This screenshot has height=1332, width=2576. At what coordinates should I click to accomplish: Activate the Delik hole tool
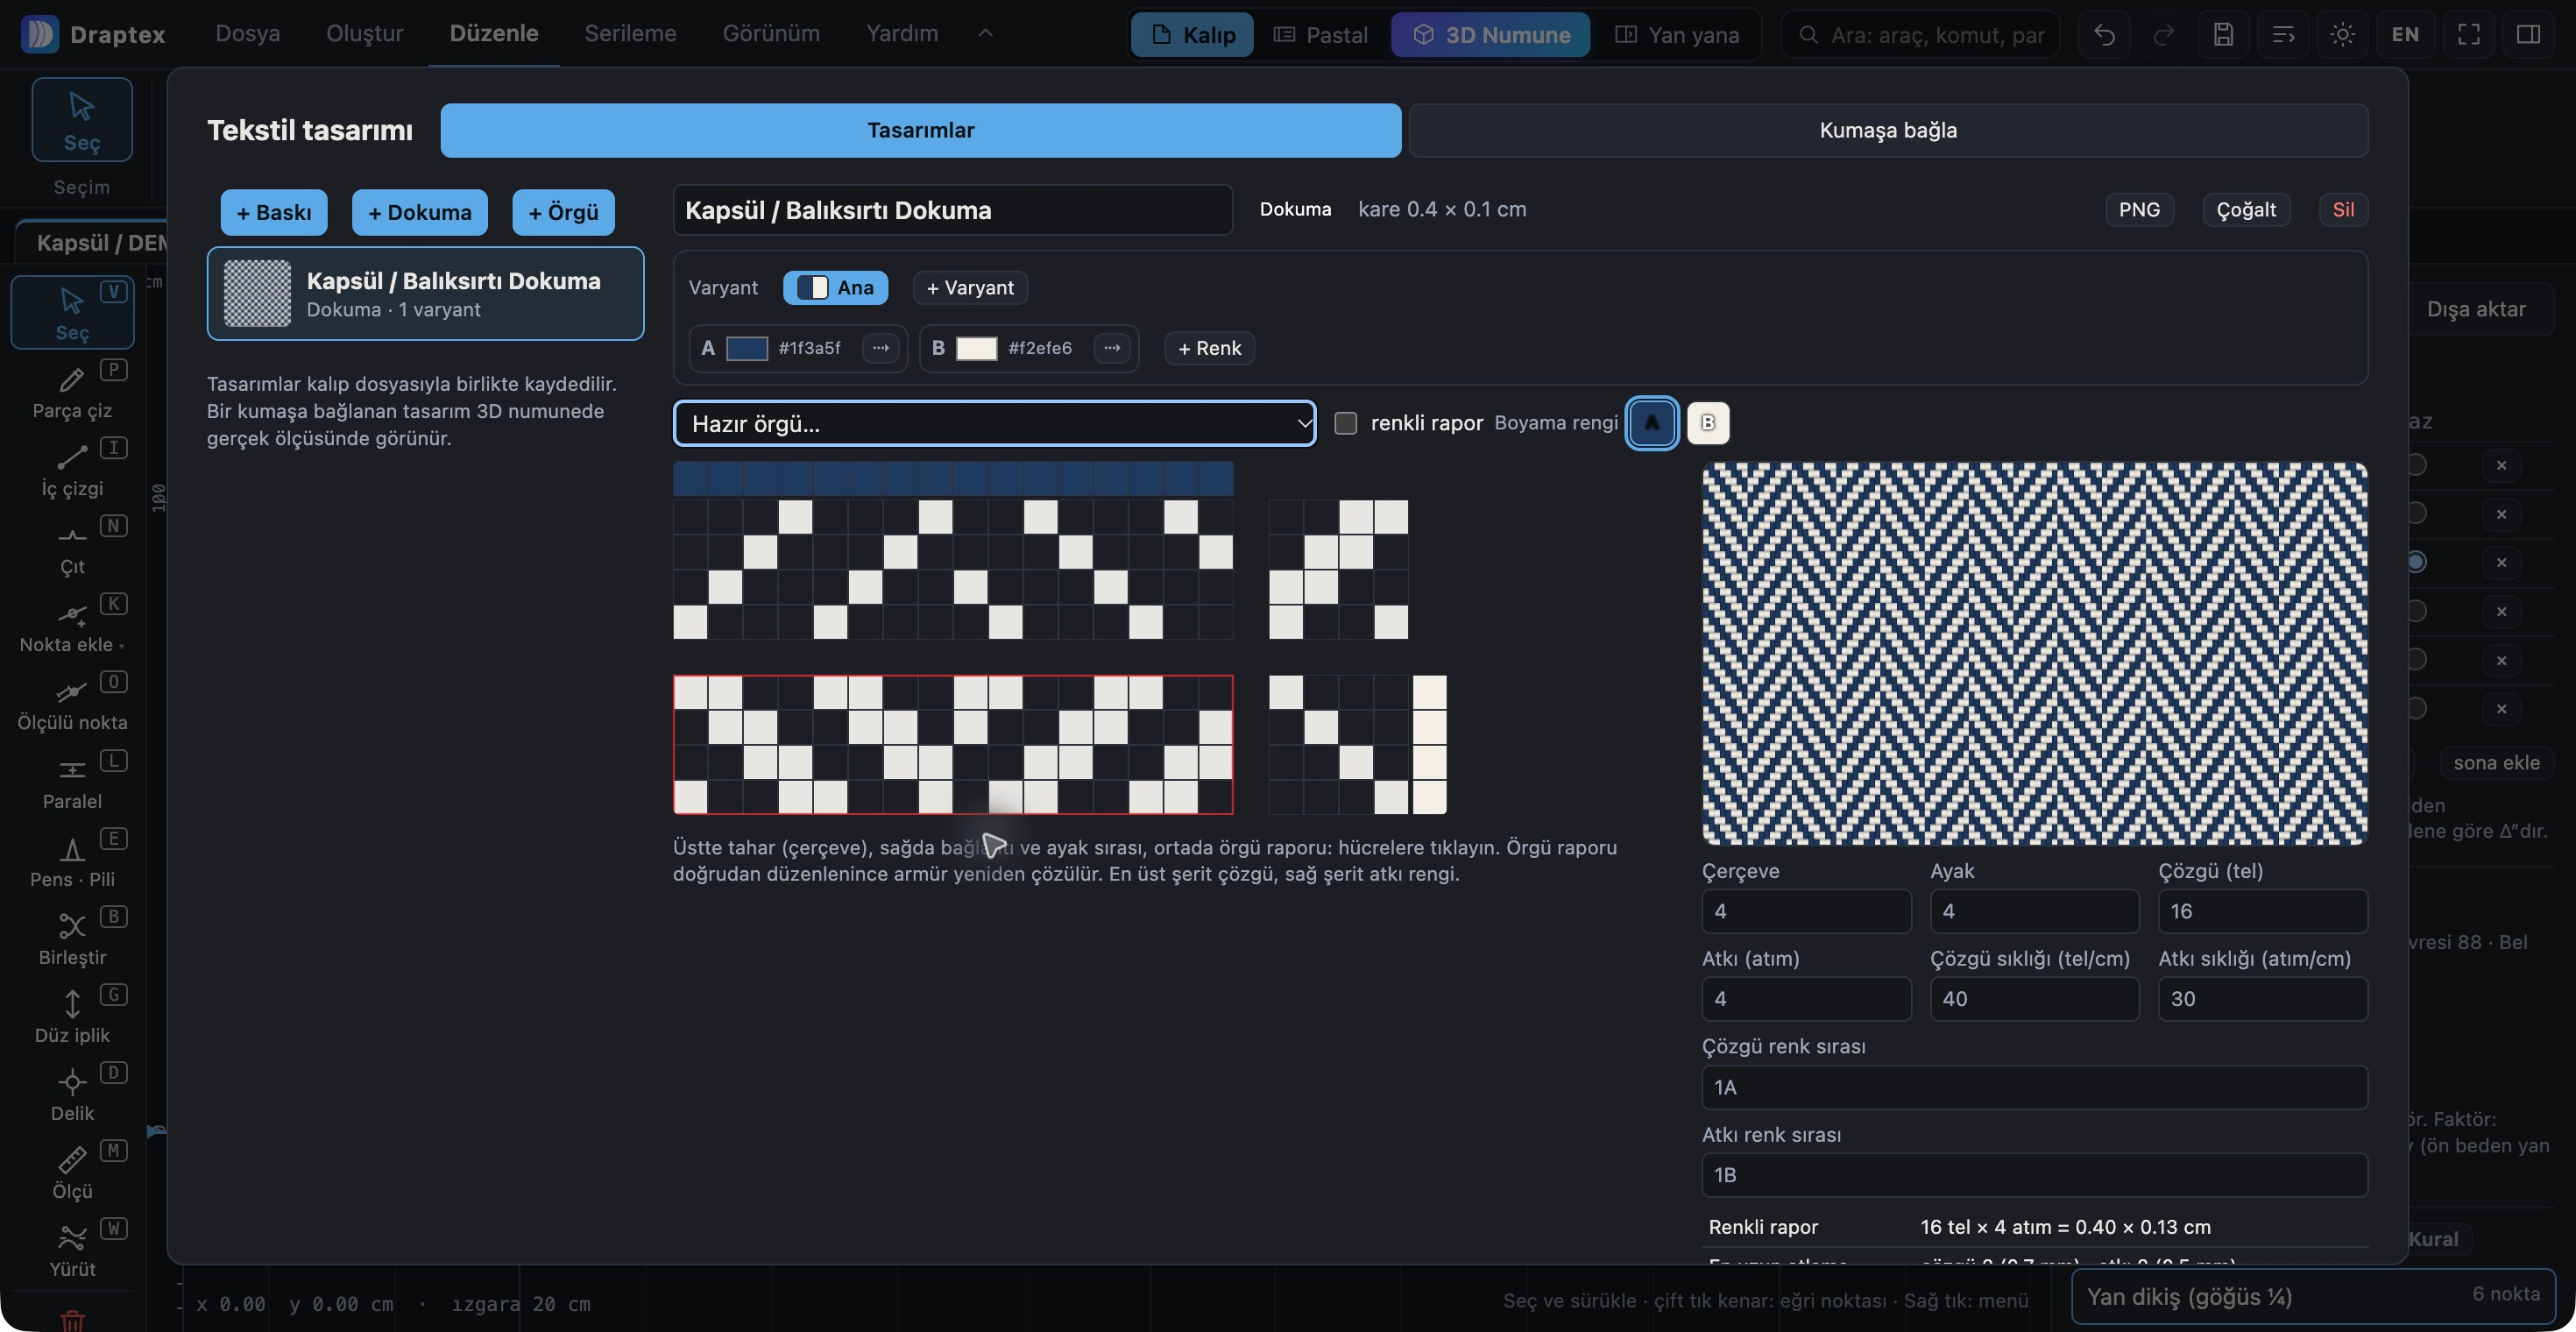click(x=72, y=1094)
